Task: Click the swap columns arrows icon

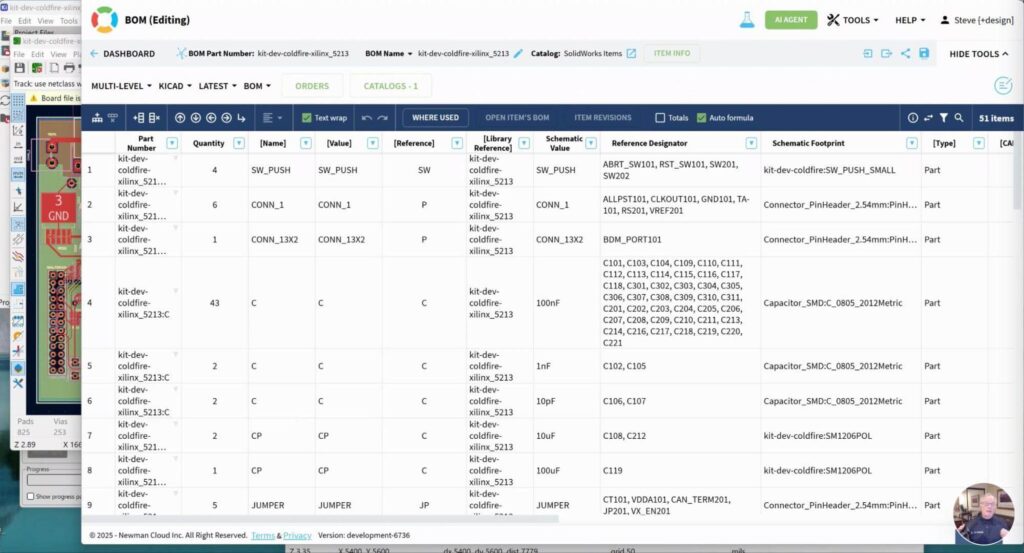Action: tap(928, 118)
